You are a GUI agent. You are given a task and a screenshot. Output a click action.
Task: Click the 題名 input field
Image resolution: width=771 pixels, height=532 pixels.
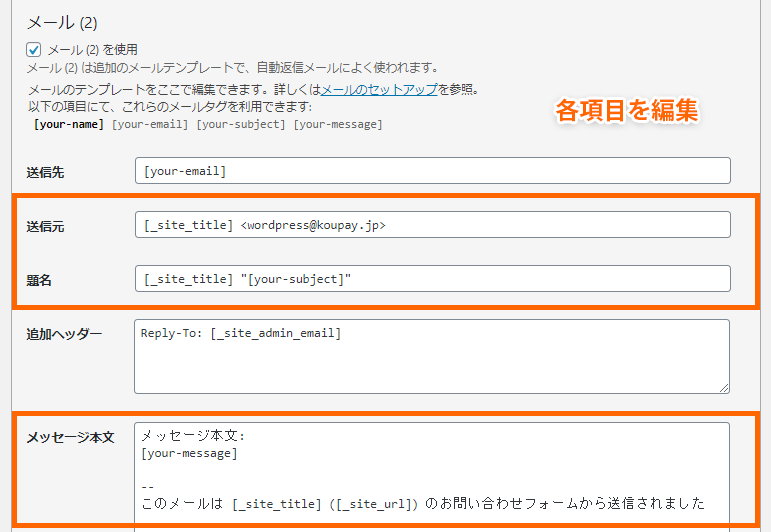tap(433, 279)
